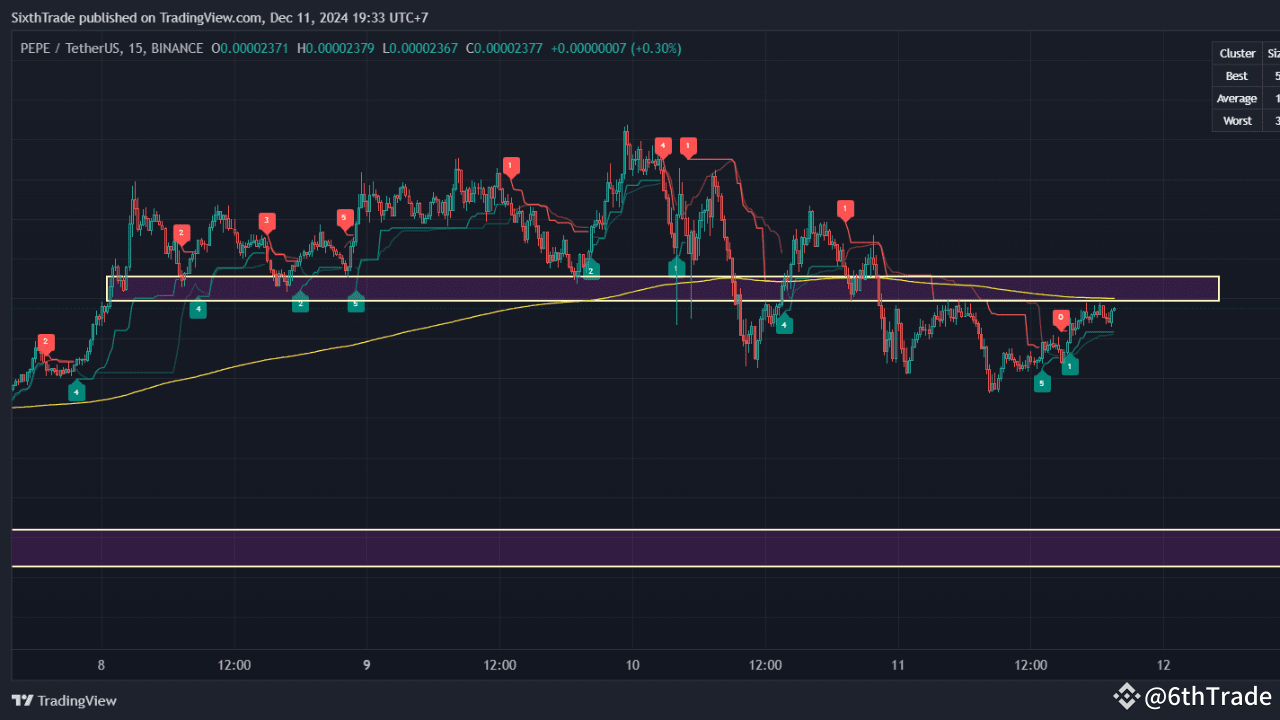Click the @6thTrade diamond watermark icon
1280x720 pixels.
[x=1128, y=694]
